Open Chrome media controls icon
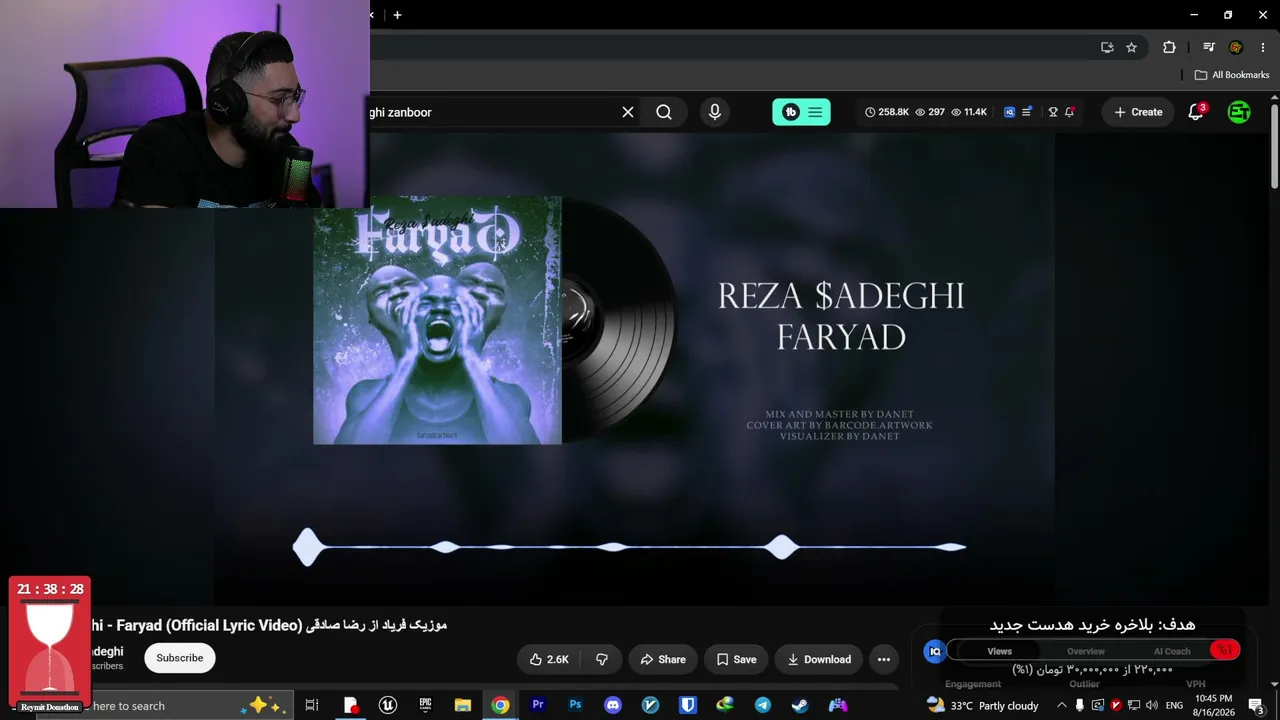Viewport: 1280px width, 720px height. [x=1209, y=47]
